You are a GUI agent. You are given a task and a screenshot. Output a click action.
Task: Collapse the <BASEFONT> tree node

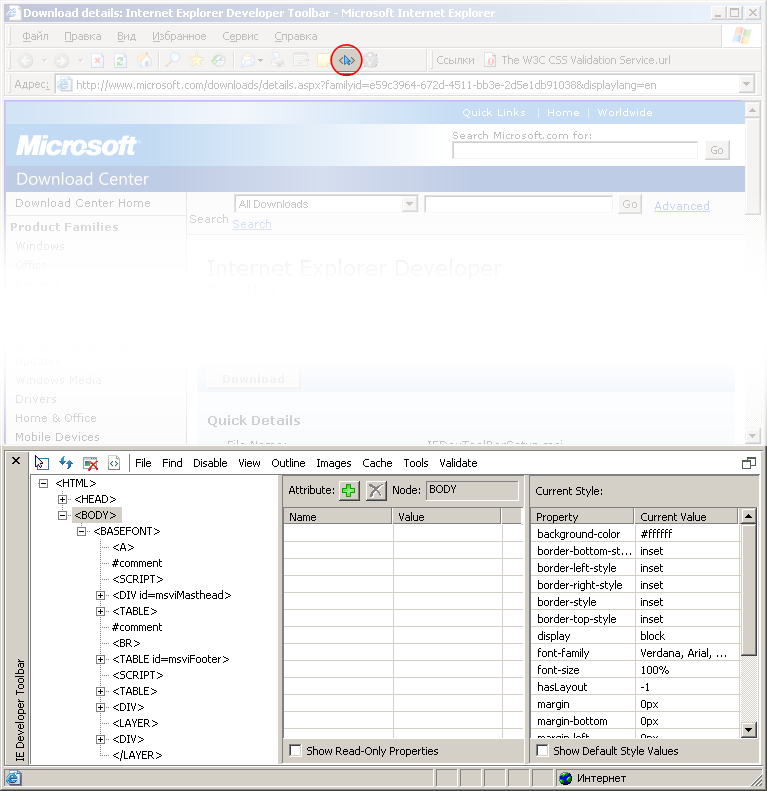81,531
